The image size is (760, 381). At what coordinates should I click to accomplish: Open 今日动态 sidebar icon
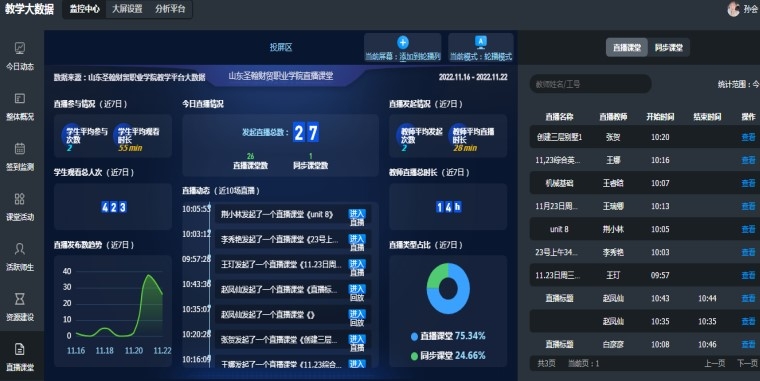[x=20, y=48]
